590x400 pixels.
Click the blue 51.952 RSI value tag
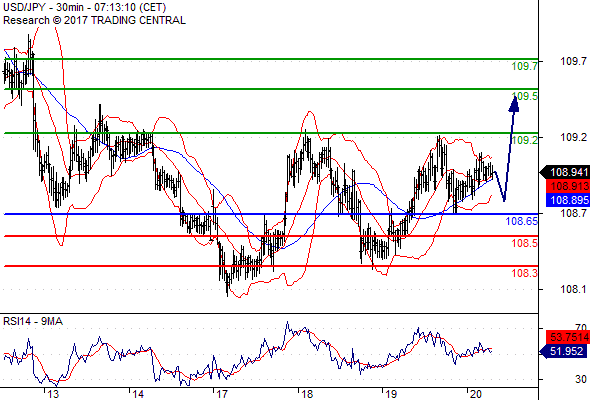click(563, 351)
